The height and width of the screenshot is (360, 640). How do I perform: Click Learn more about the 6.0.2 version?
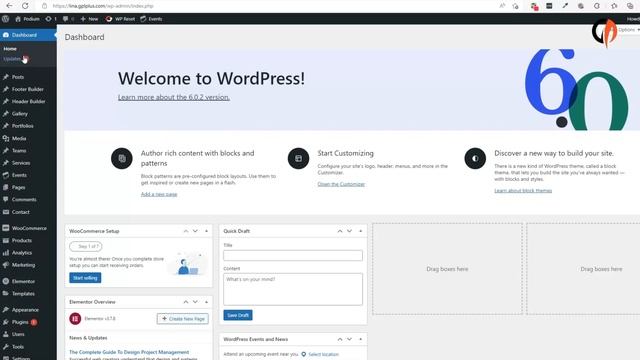click(174, 97)
